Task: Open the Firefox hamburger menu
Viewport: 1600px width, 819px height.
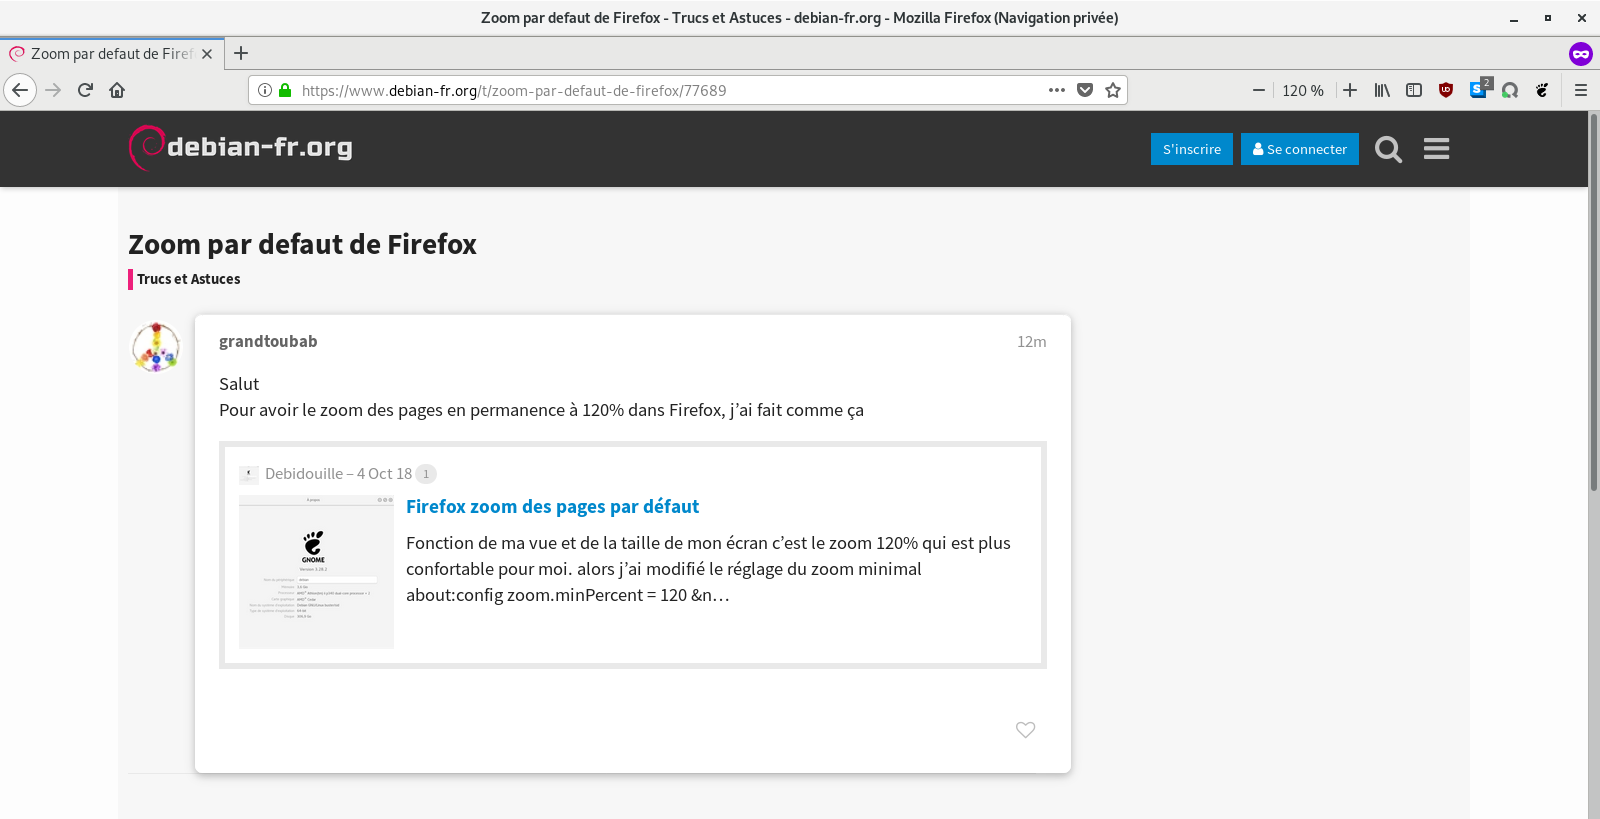Action: 1581,90
